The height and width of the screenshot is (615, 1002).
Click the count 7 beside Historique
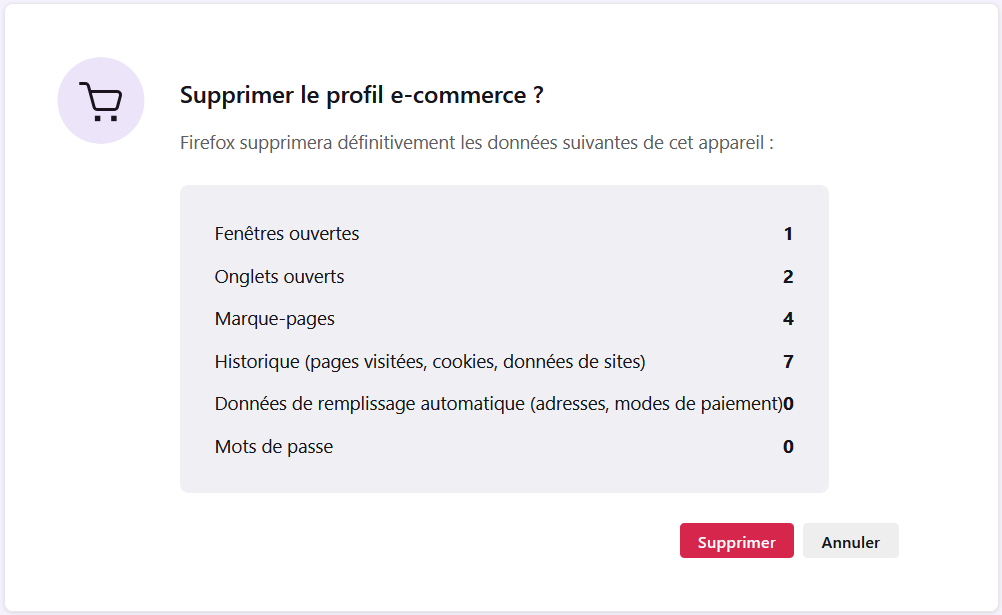[788, 361]
